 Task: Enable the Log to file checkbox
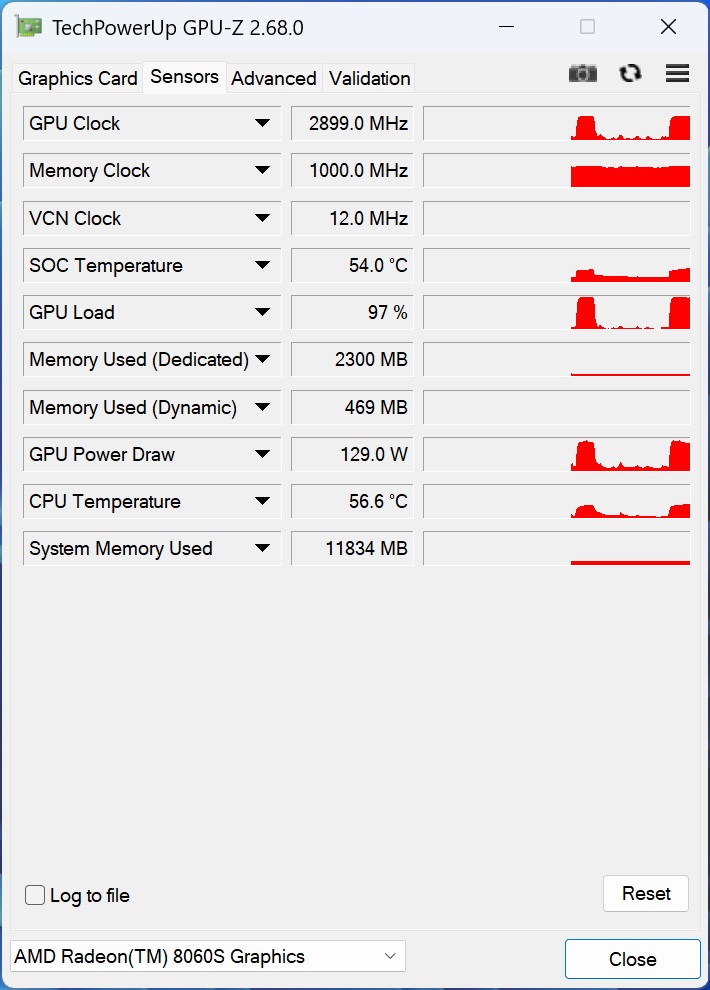pos(35,895)
